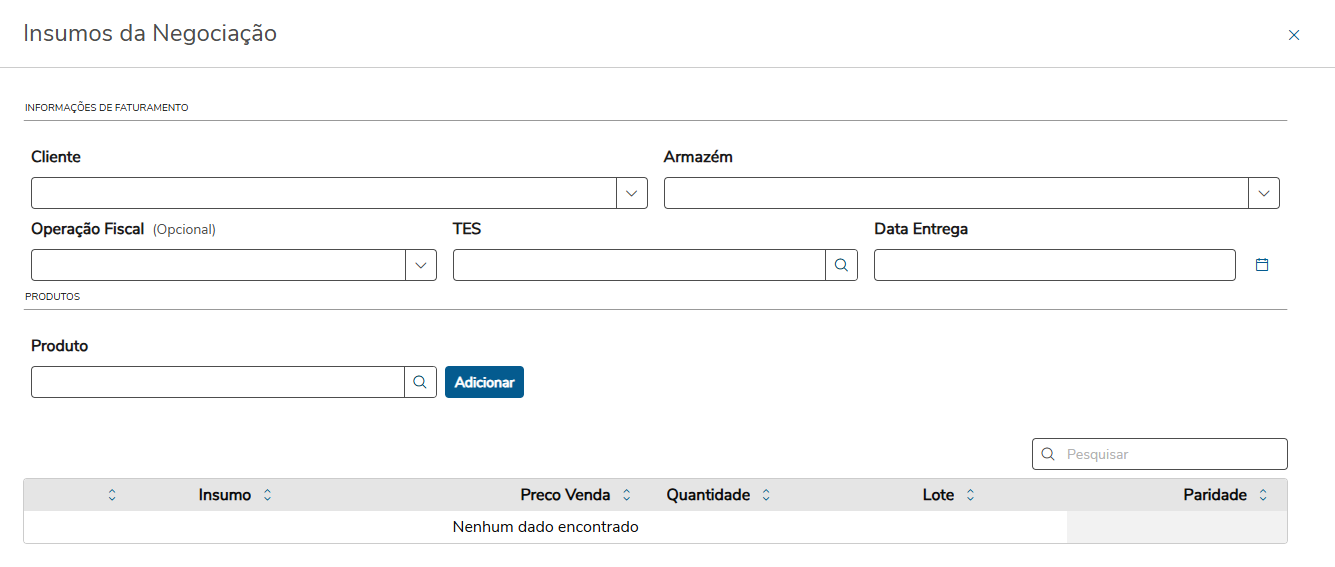
Task: Click the TES text field
Action: click(x=638, y=265)
